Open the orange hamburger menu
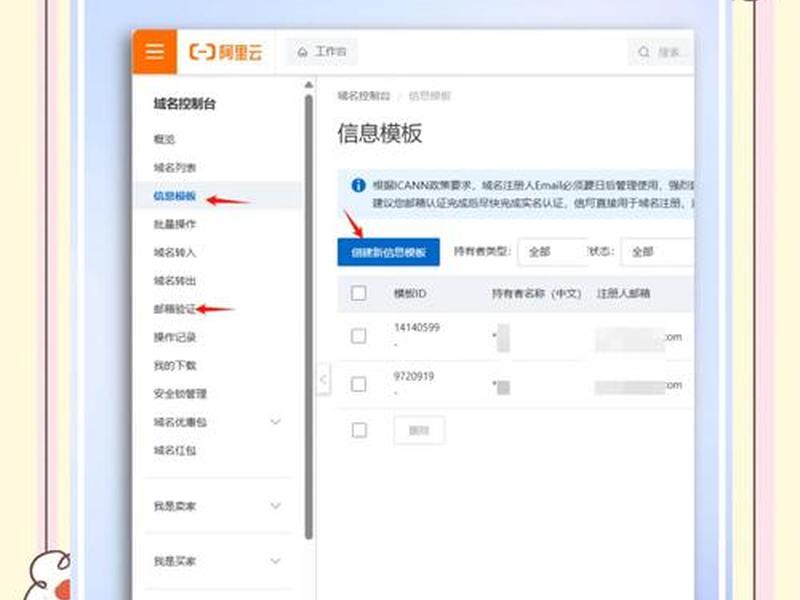 point(155,52)
